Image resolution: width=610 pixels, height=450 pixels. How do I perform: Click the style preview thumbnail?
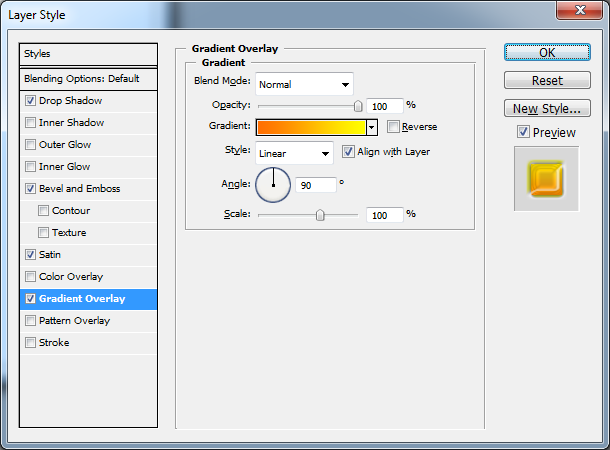546,179
